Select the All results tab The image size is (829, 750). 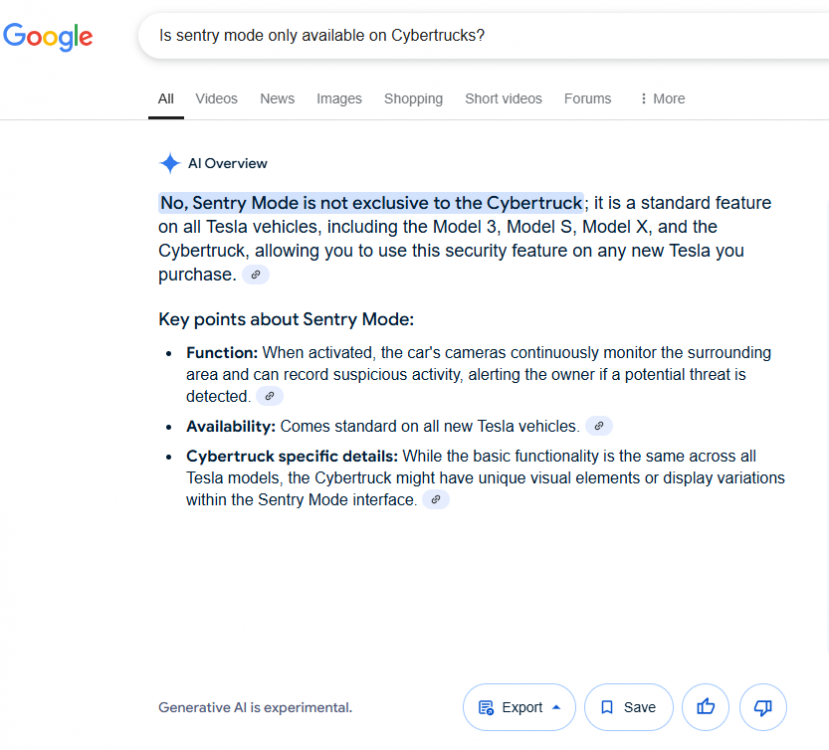[x=166, y=99]
